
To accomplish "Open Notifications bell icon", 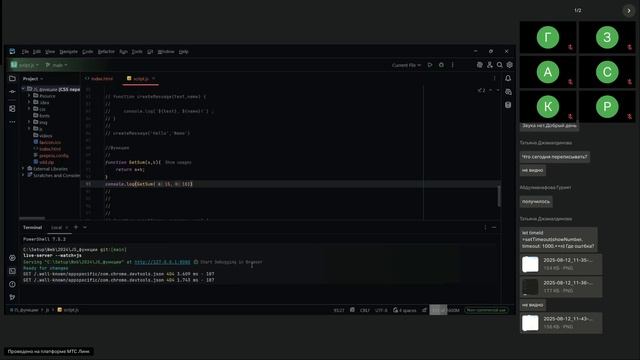I will point(508,78).
